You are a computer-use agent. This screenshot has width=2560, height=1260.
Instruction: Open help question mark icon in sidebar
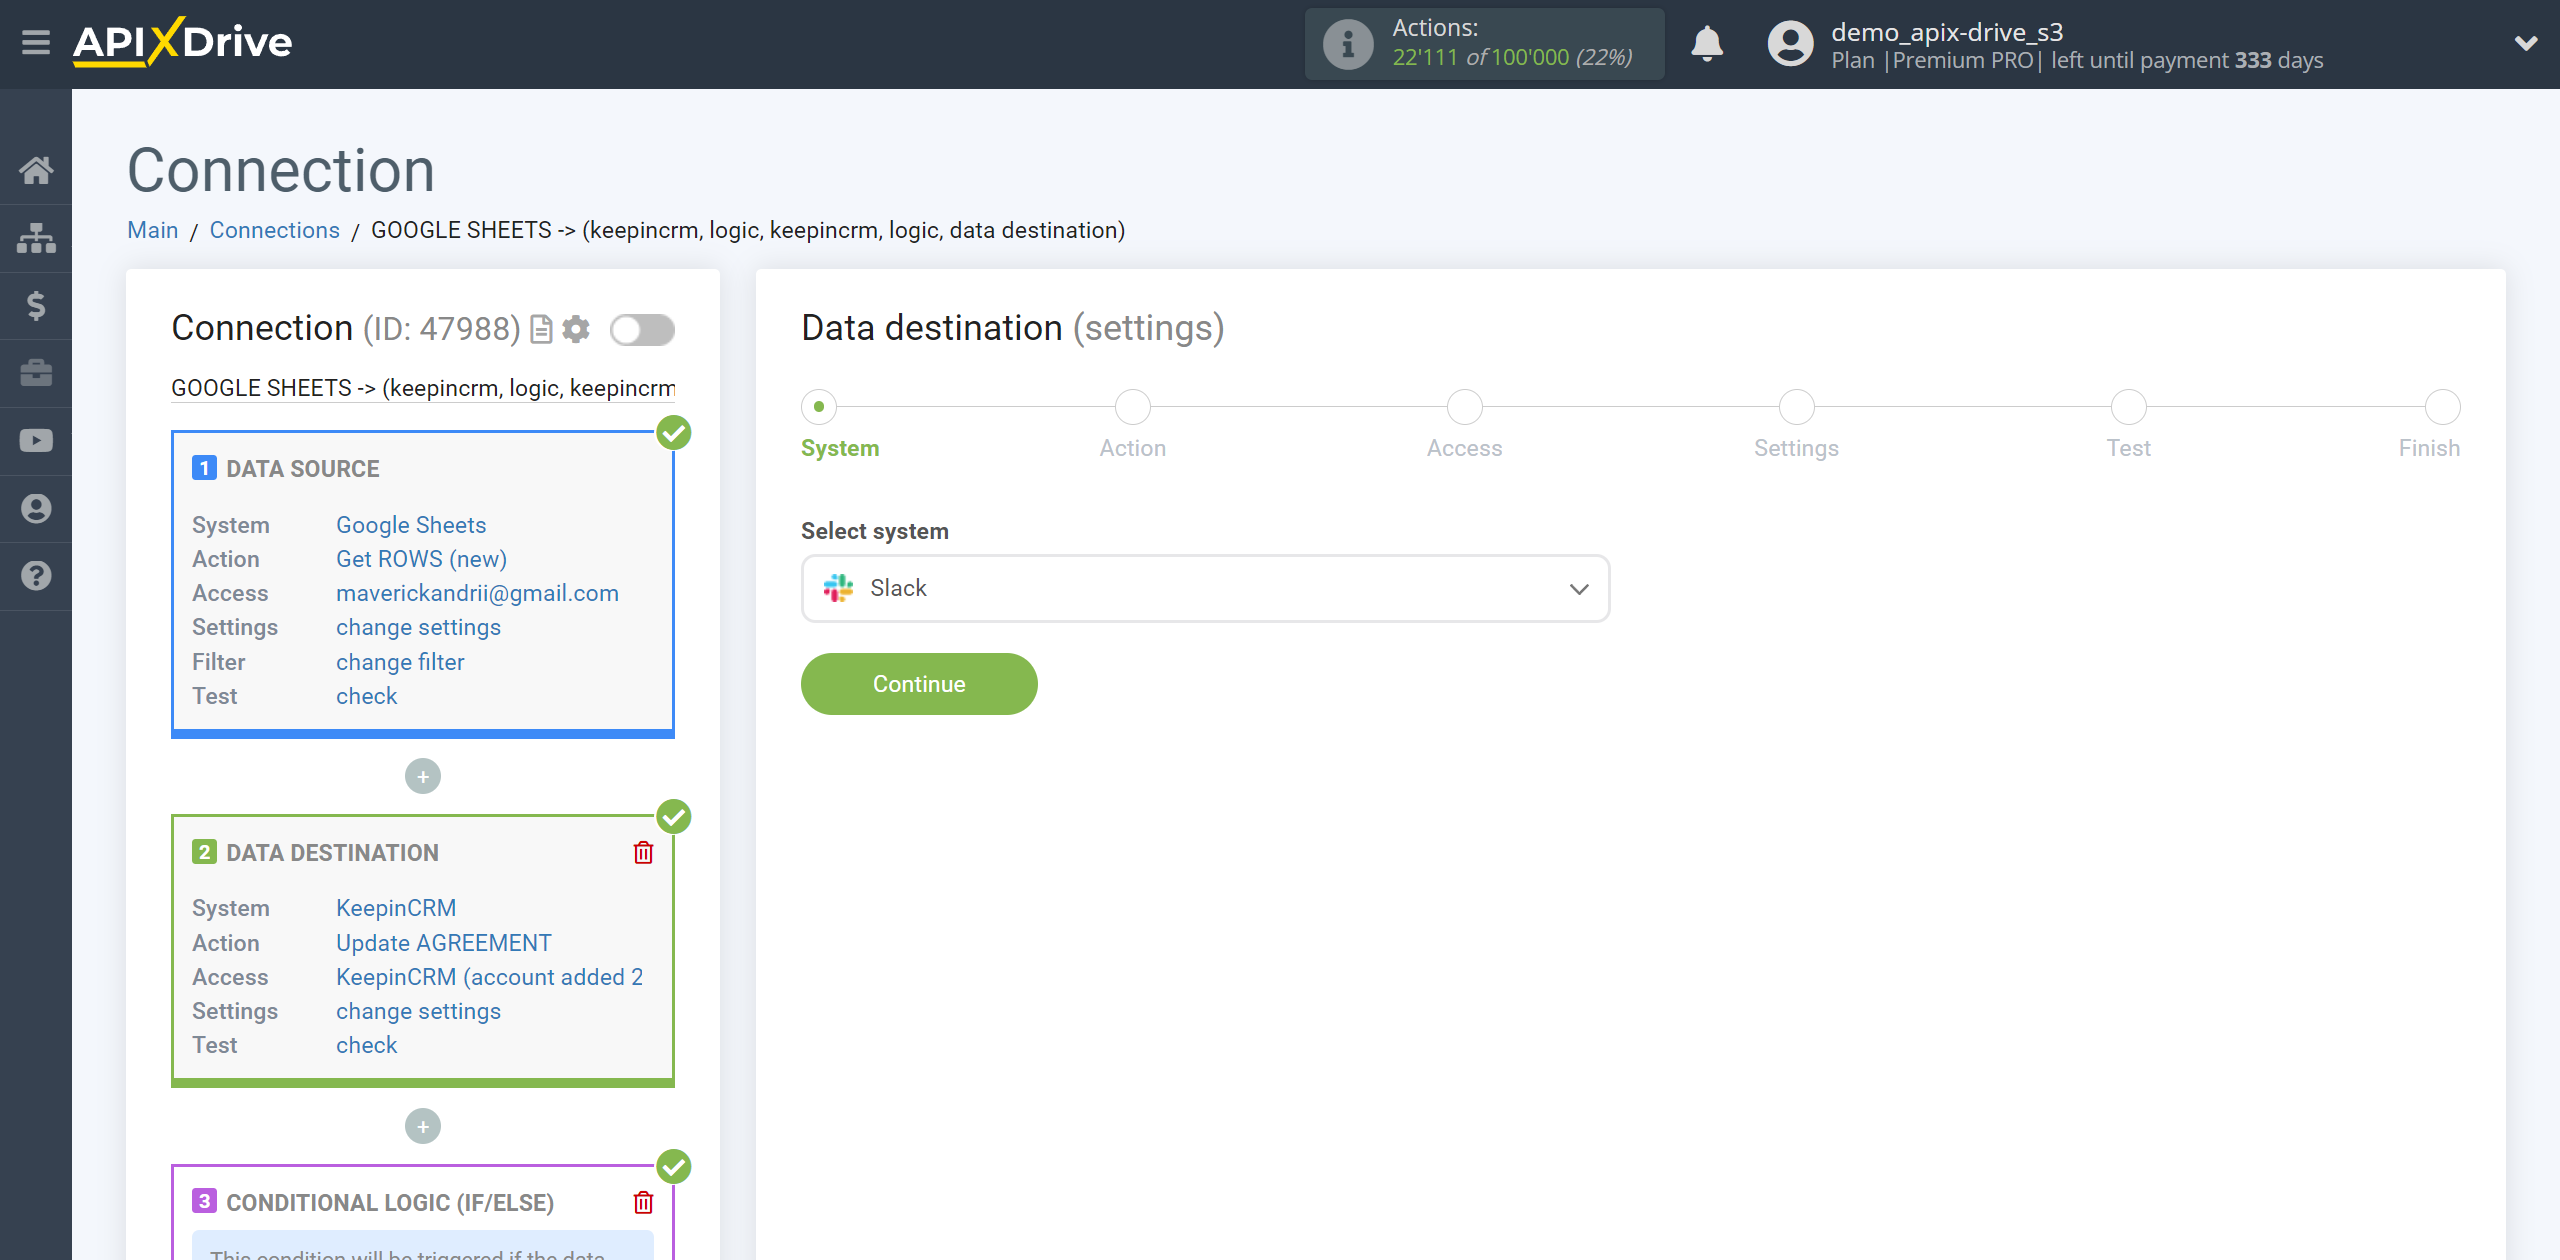[x=36, y=576]
